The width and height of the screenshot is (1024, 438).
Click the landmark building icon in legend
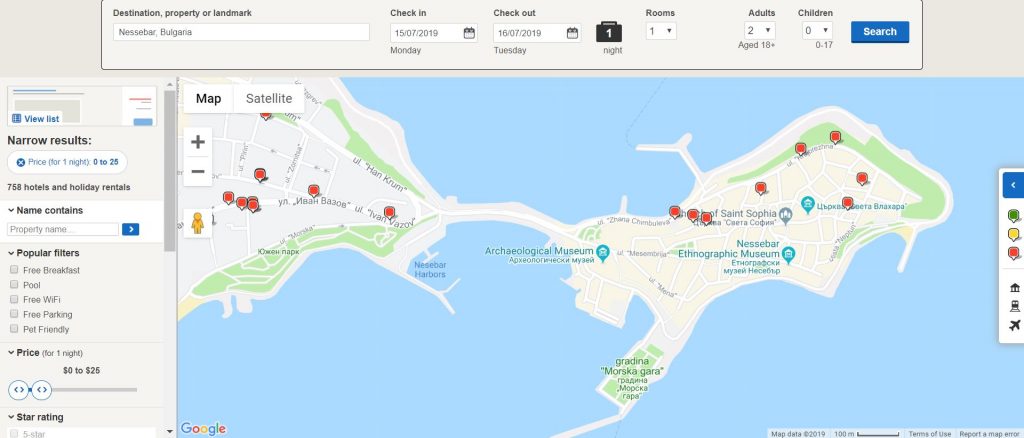tap(1014, 289)
